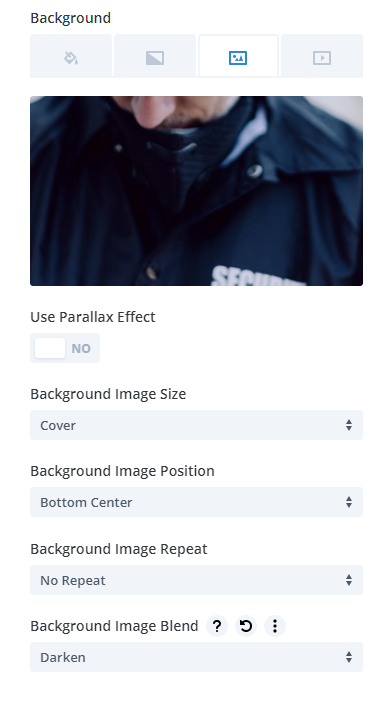Select the background image tab icon
384x706 pixels.
tap(238, 57)
